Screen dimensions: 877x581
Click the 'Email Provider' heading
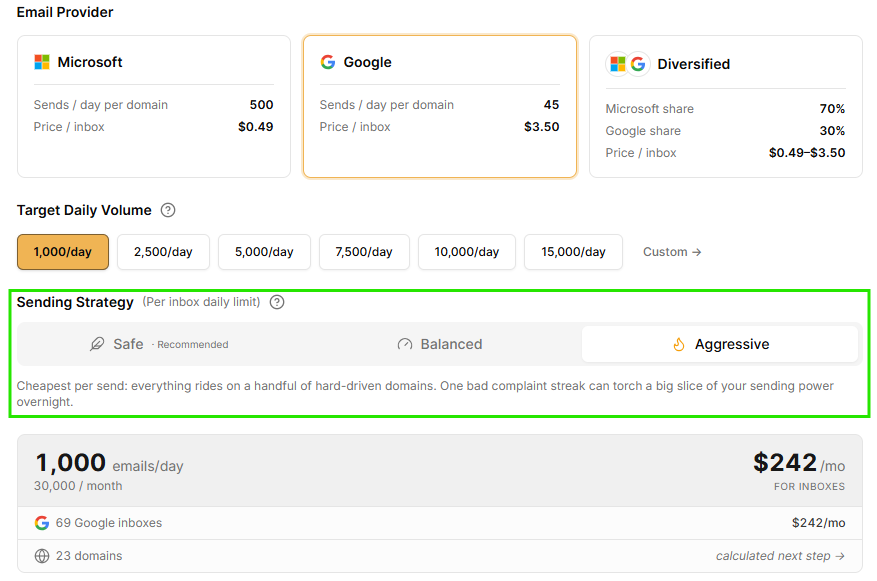65,12
